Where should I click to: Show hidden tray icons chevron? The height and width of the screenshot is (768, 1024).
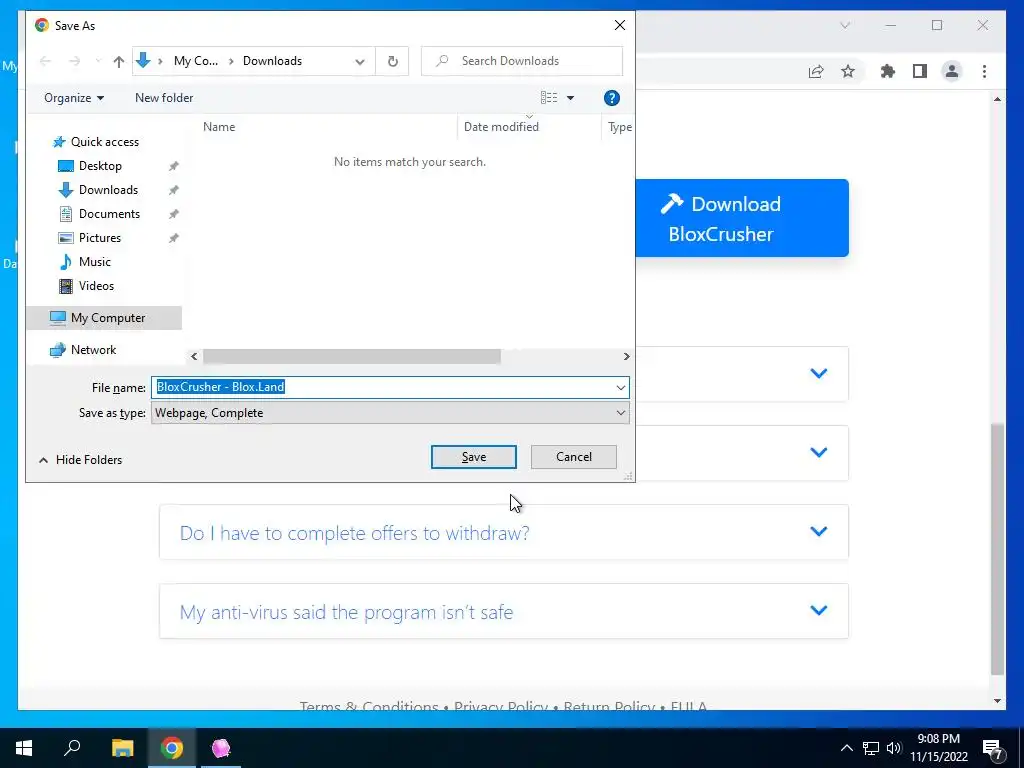pyautogui.click(x=846, y=748)
